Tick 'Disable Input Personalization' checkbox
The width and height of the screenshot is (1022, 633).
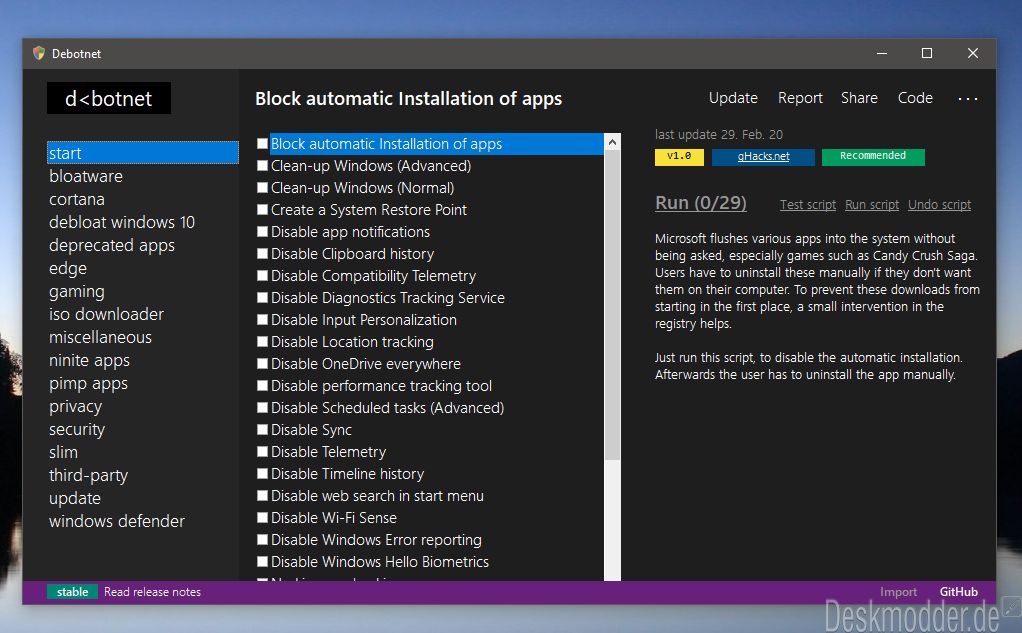point(262,319)
